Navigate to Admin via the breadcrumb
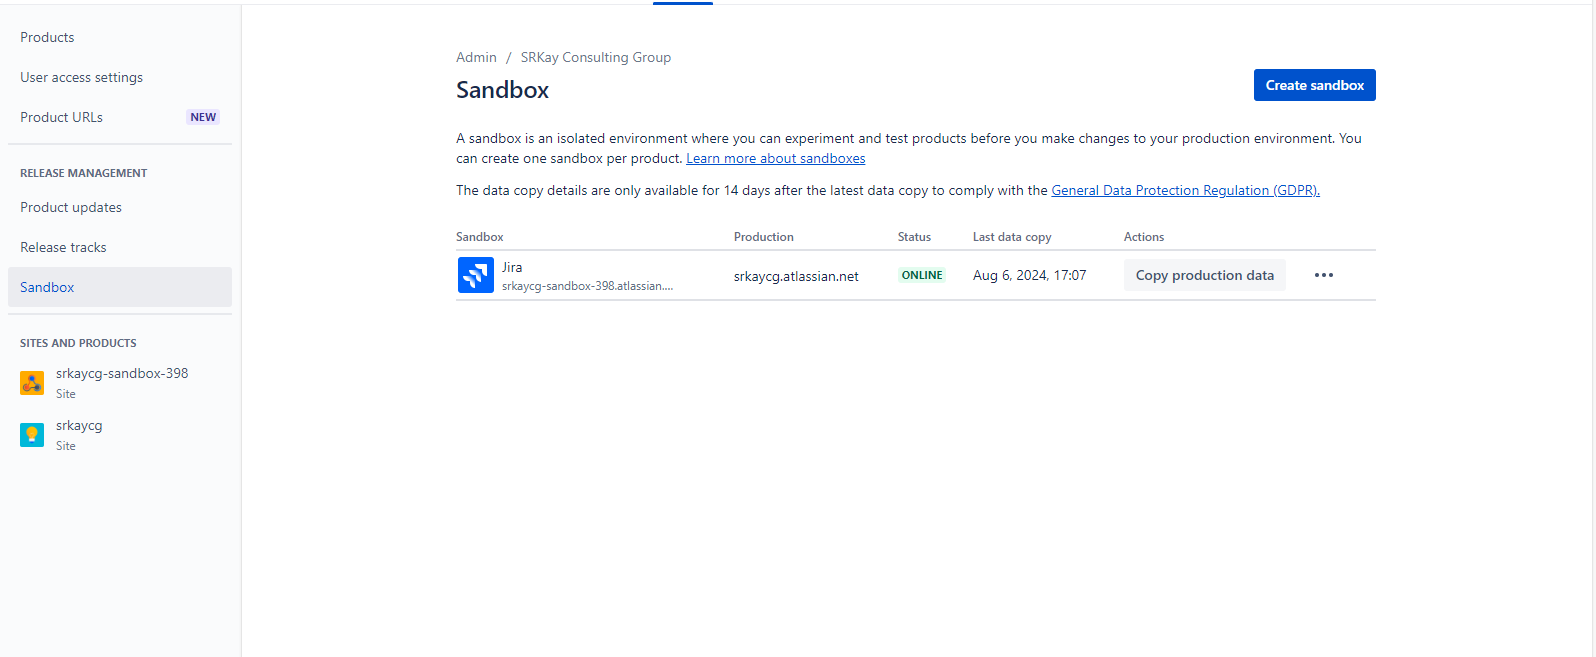Screen dimensions: 1596x657 [476, 57]
